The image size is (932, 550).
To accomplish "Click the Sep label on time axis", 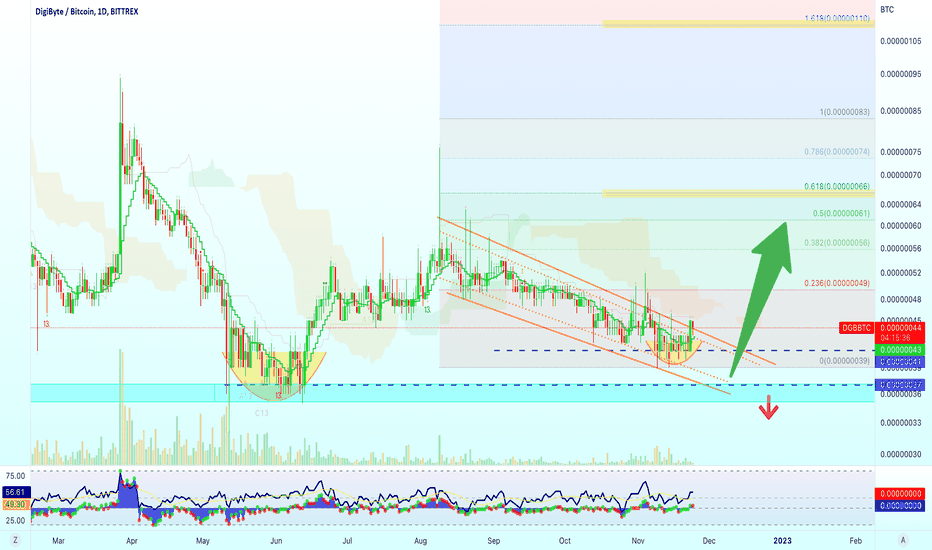I will tap(493, 540).
